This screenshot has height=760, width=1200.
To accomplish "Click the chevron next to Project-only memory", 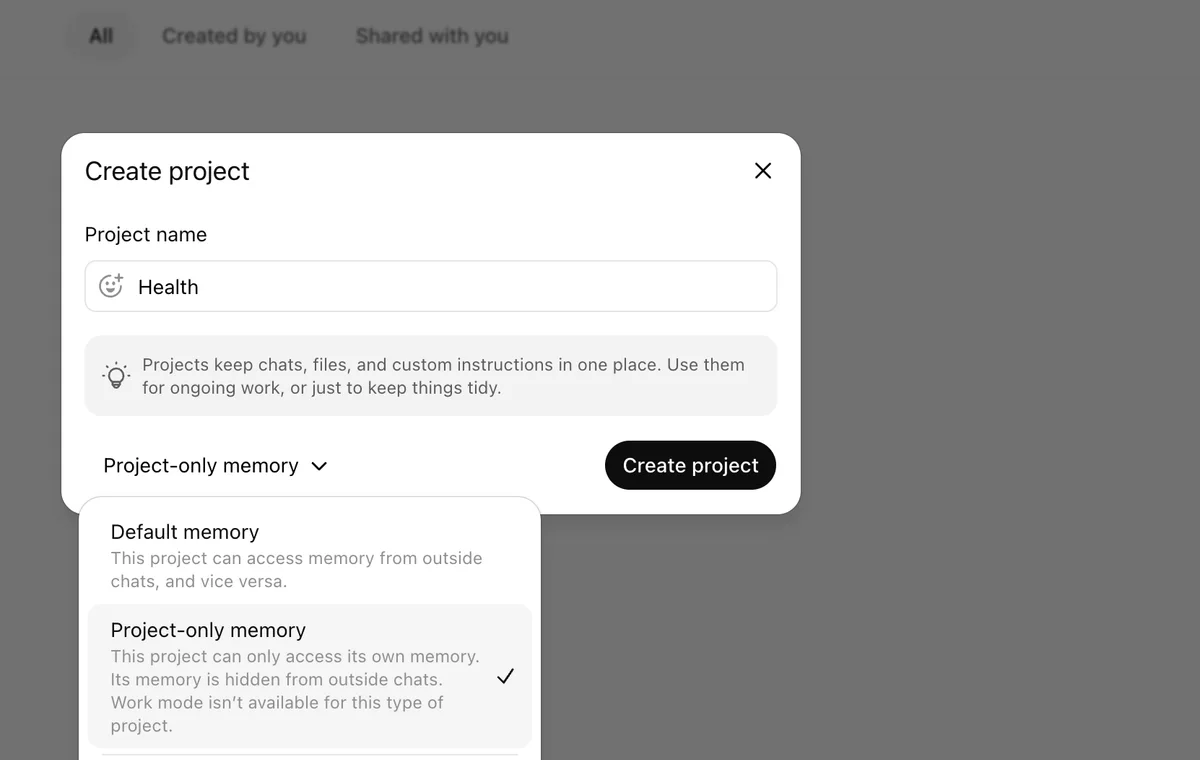I will pyautogui.click(x=319, y=466).
